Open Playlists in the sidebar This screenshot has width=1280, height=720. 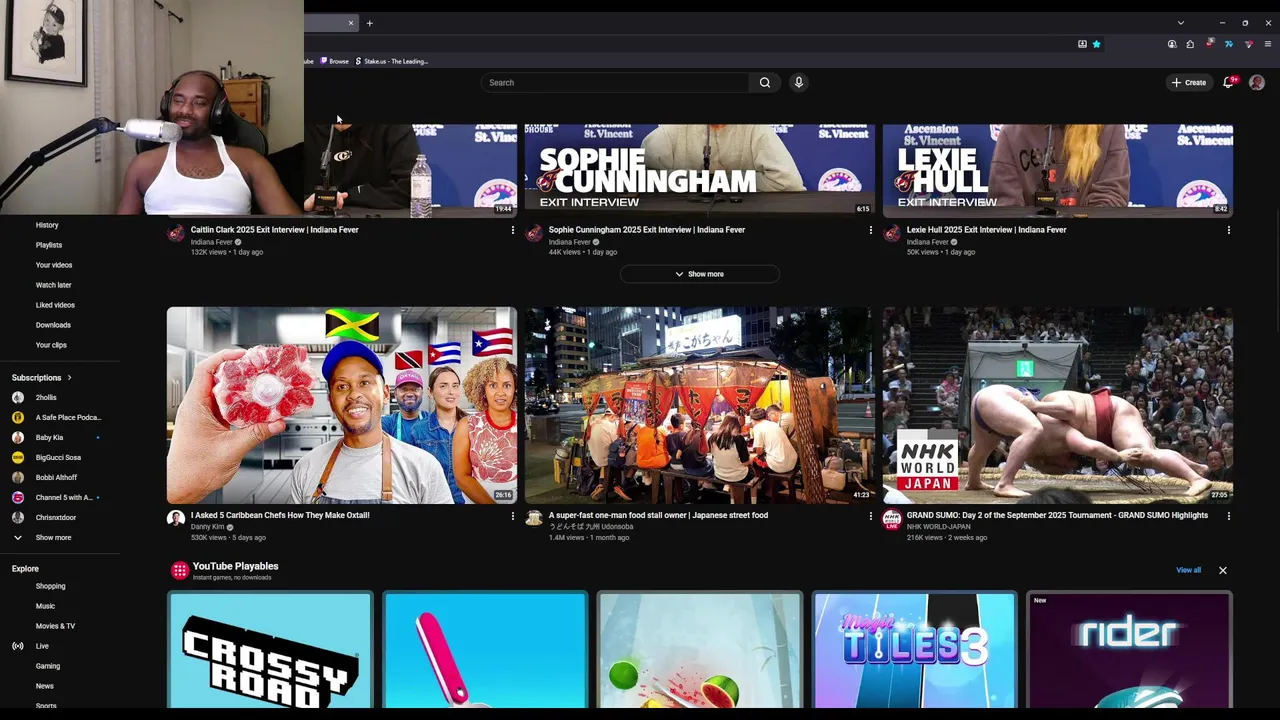tap(49, 245)
